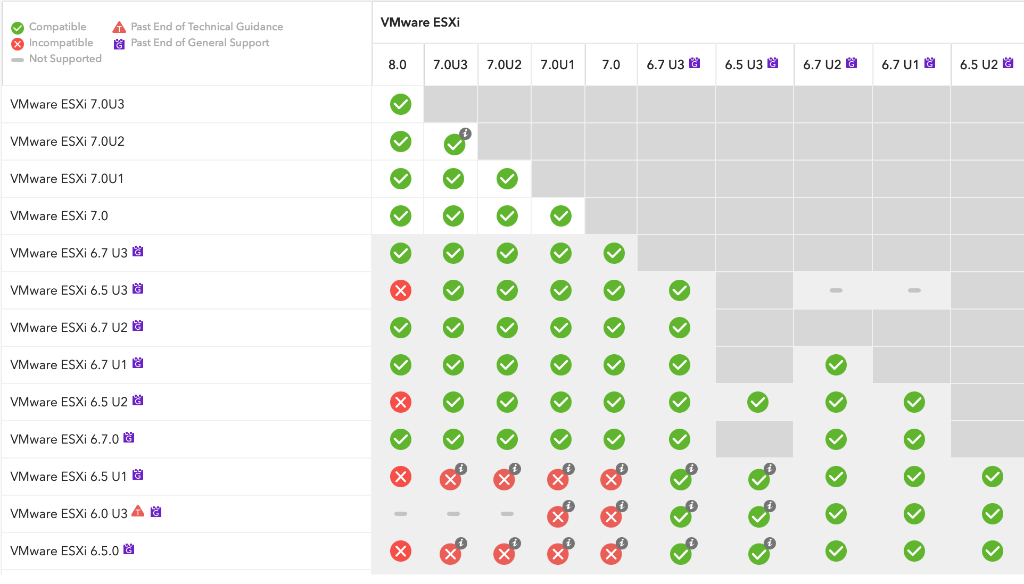Click the support badge beside row VMware ESXi 6.7 U2

point(138,326)
